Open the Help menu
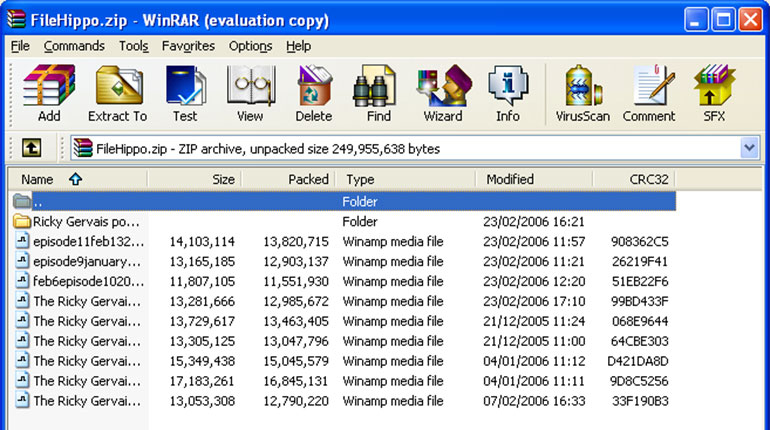The width and height of the screenshot is (770, 430). click(299, 46)
